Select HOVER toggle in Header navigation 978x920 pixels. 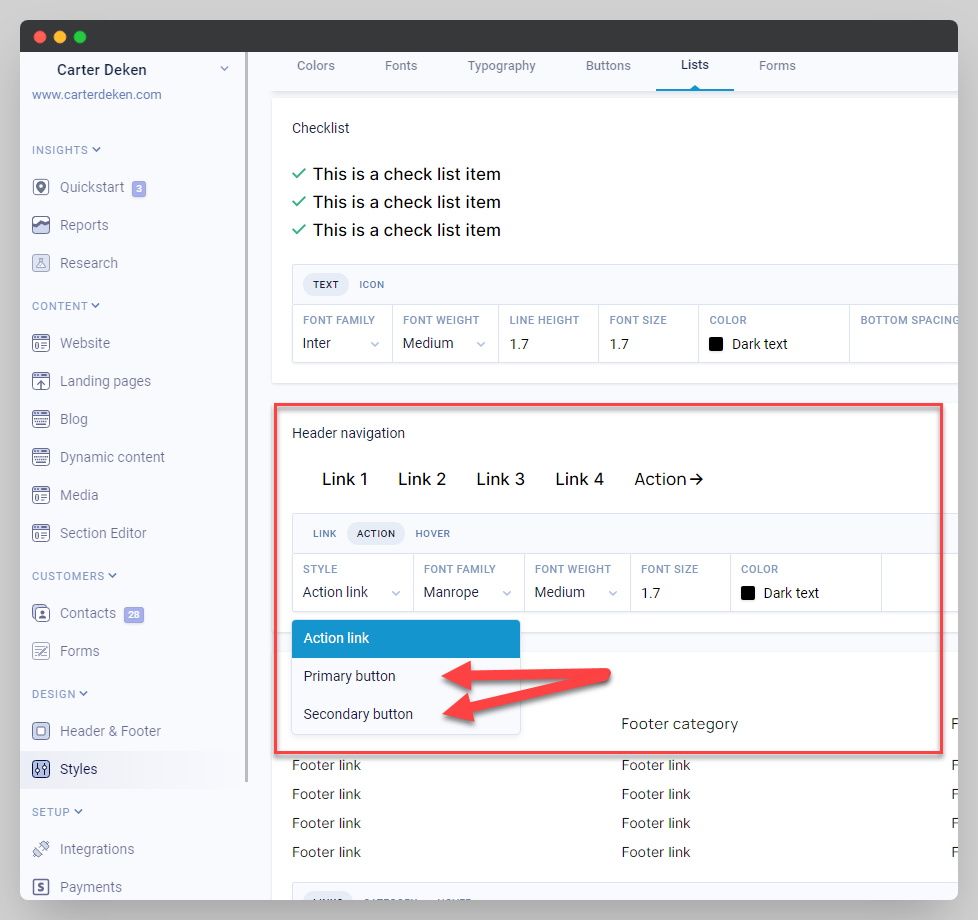coord(433,534)
